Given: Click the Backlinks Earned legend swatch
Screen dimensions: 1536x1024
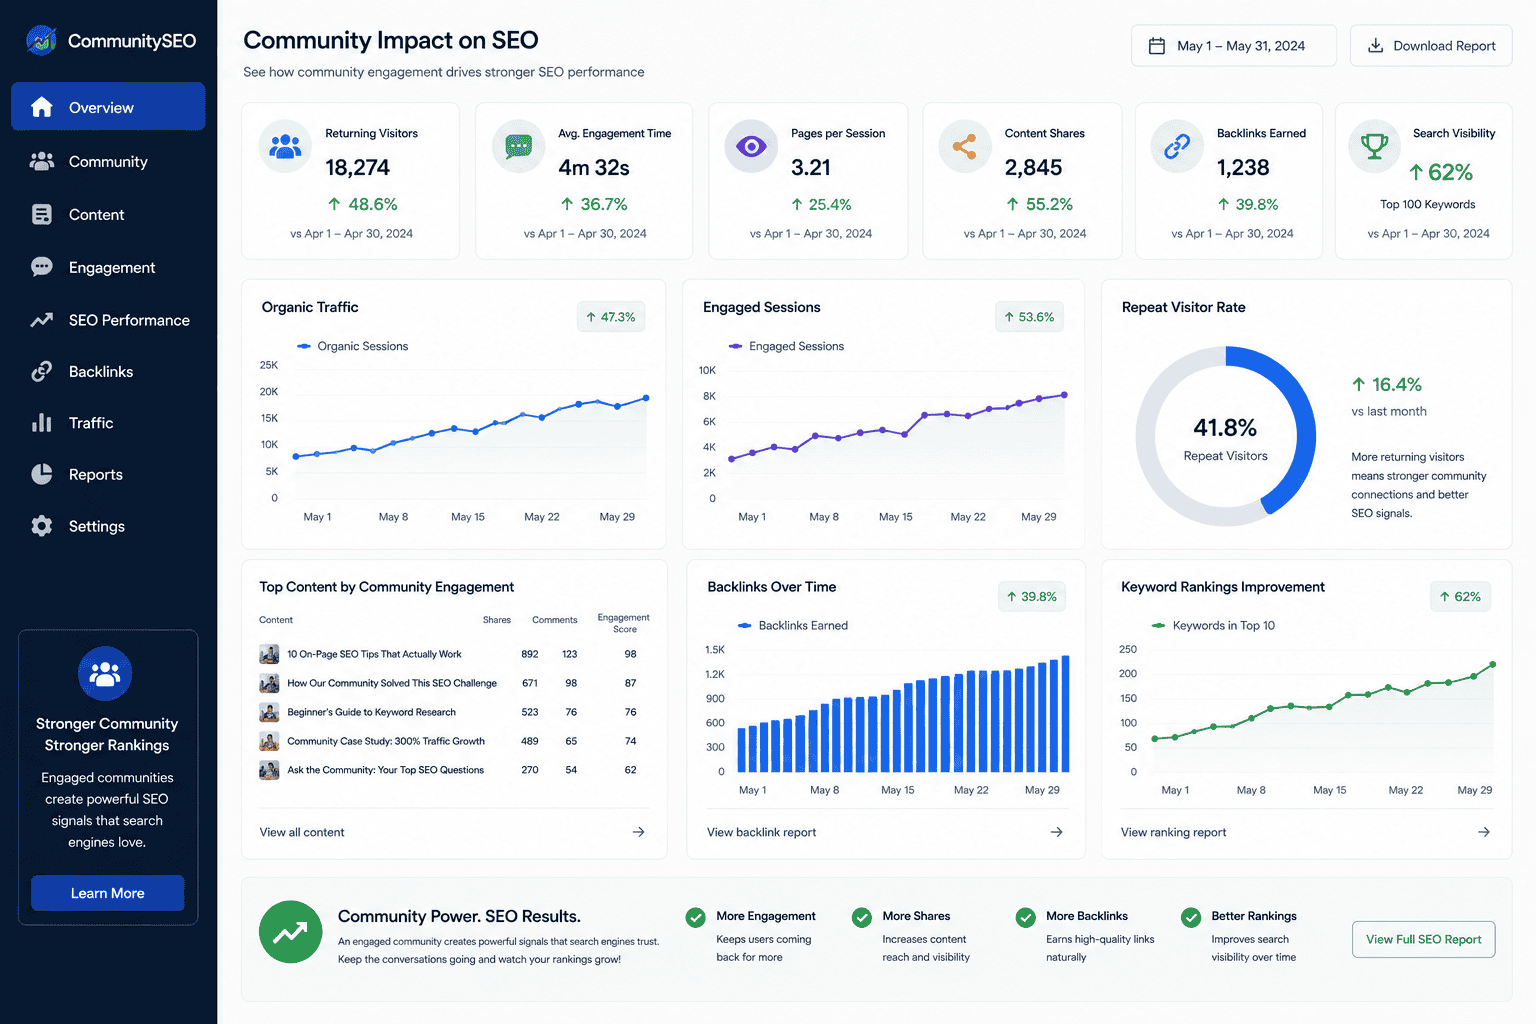Looking at the screenshot, I should click(745, 625).
